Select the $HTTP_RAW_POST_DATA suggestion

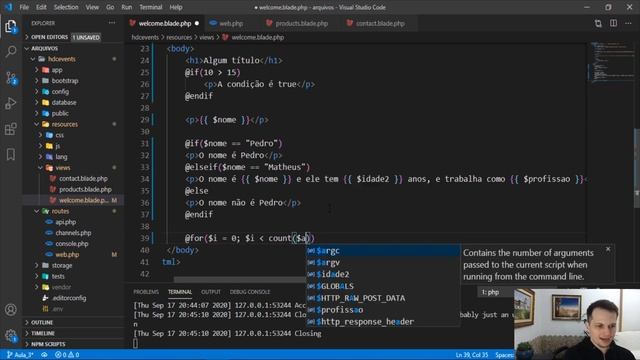[383, 298]
